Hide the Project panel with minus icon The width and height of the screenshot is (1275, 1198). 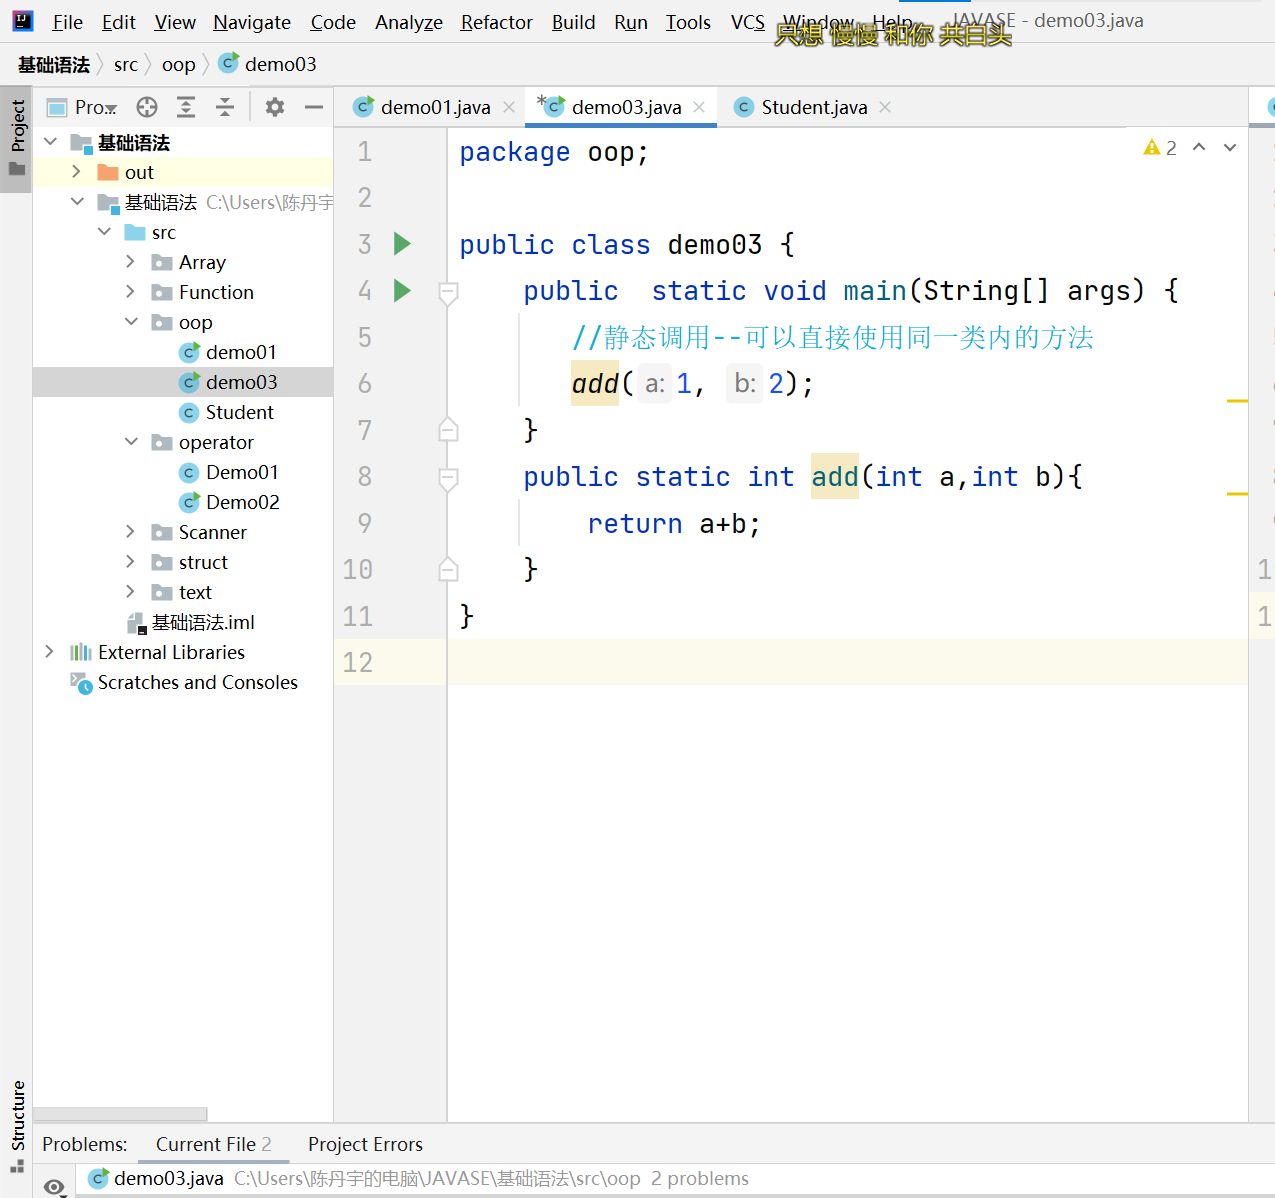[x=314, y=107]
